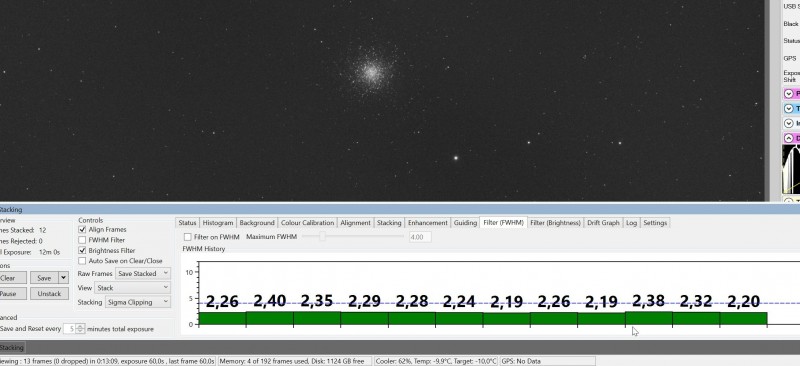Switch to the Log tab
800x366 pixels.
pos(632,223)
